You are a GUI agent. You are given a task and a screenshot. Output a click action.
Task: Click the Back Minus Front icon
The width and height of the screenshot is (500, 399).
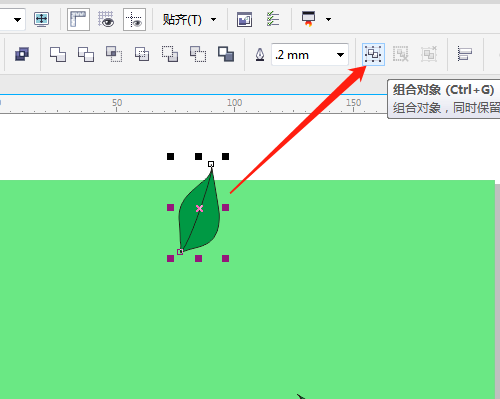click(198, 54)
